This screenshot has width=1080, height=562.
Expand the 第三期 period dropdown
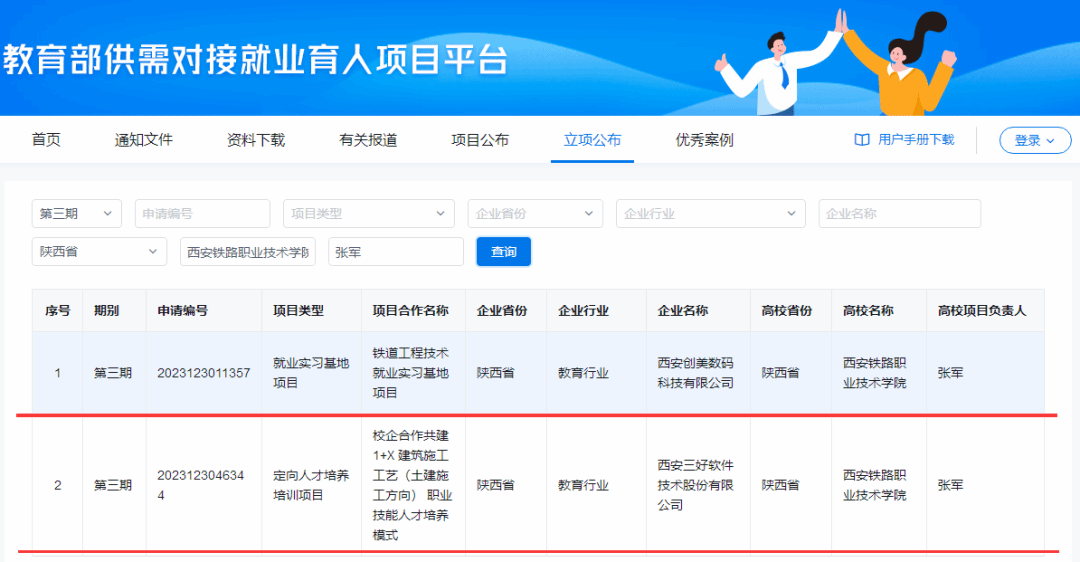pyautogui.click(x=77, y=214)
